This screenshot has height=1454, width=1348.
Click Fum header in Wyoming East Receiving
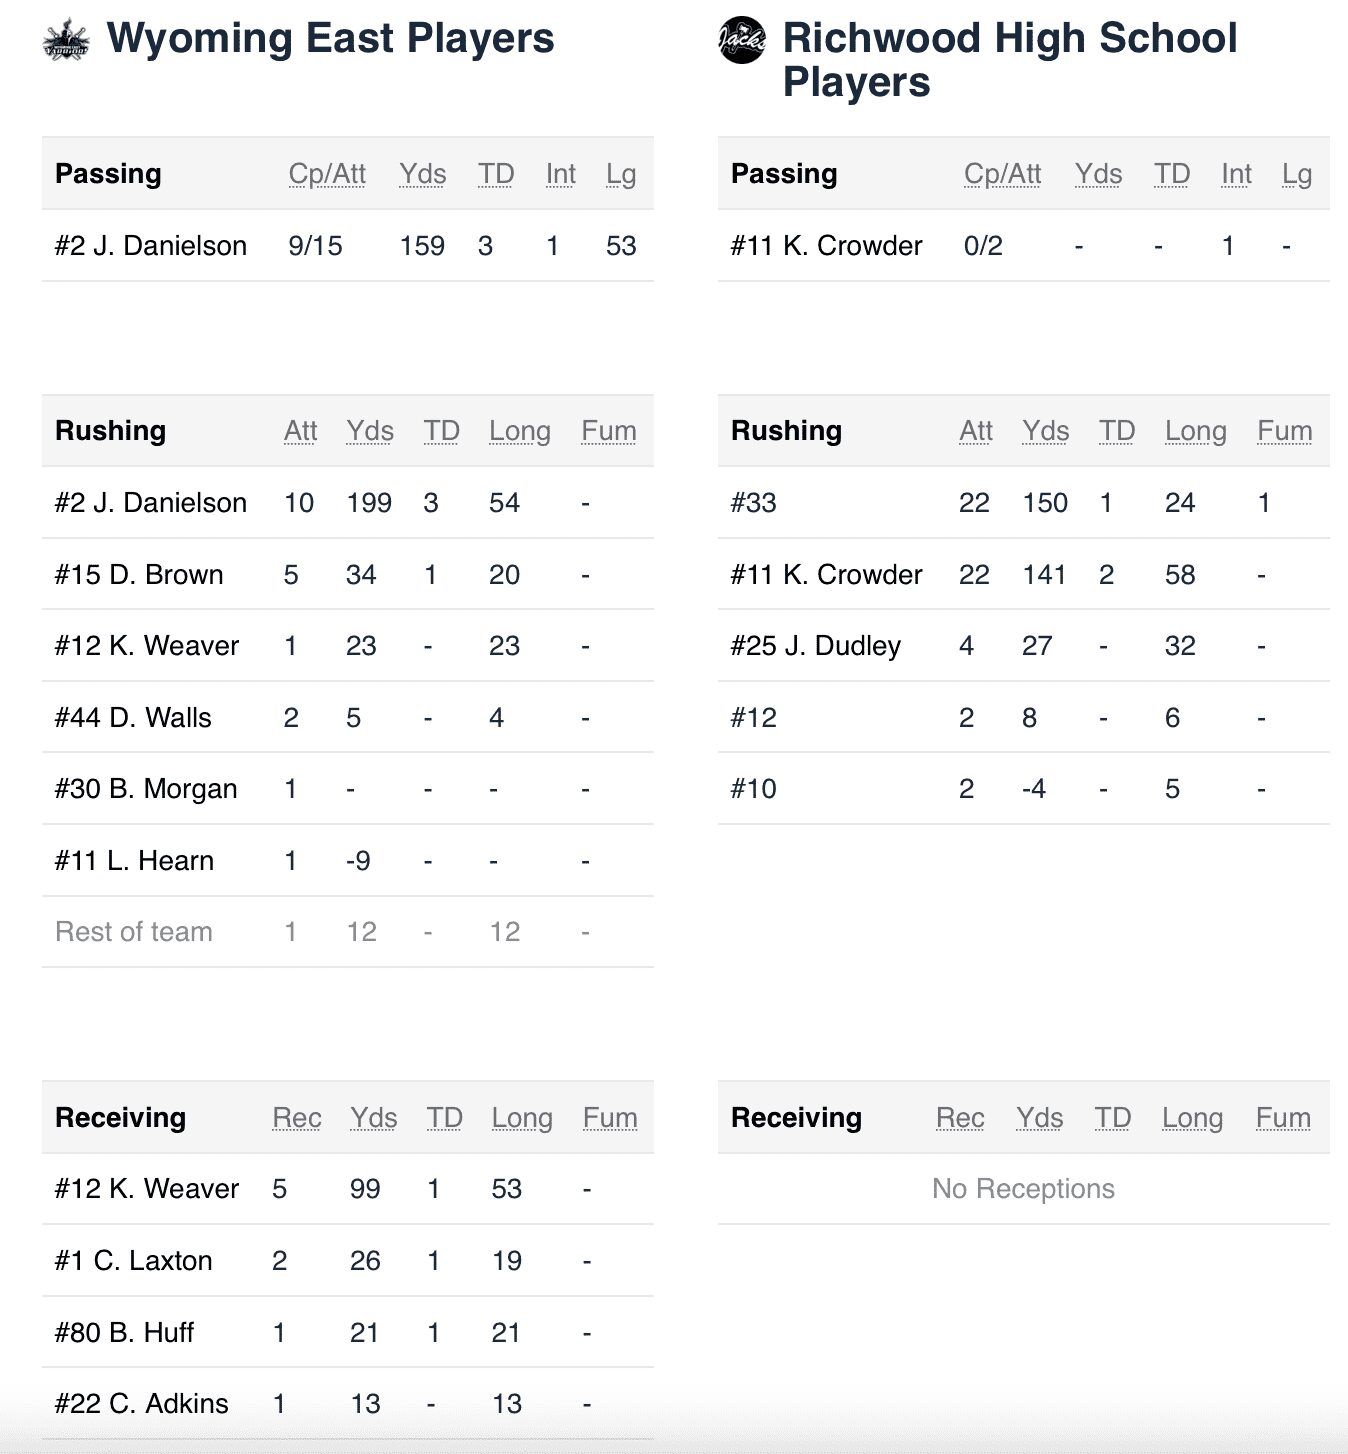(610, 1118)
